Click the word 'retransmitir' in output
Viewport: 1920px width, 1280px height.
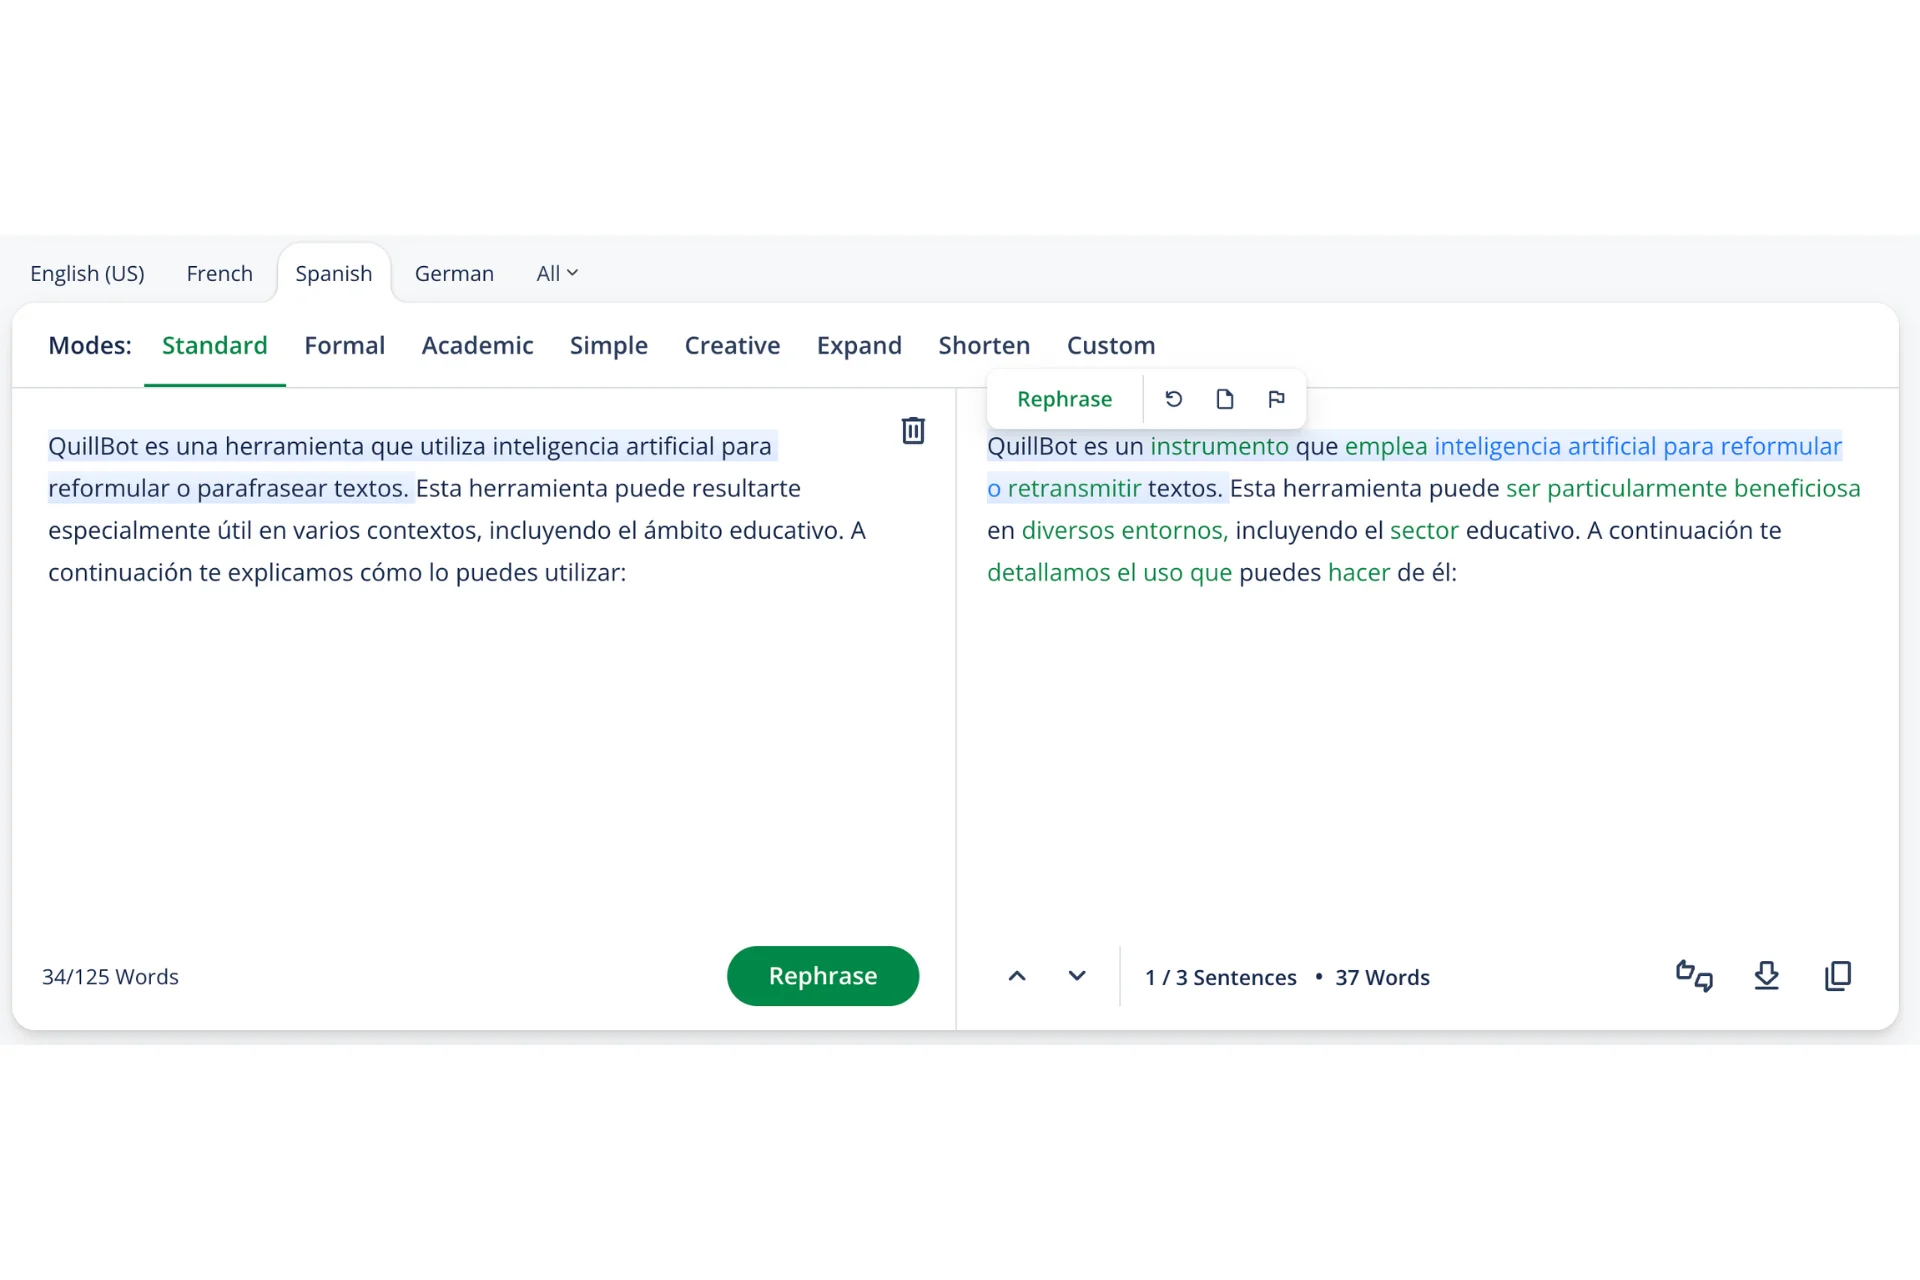point(1074,488)
